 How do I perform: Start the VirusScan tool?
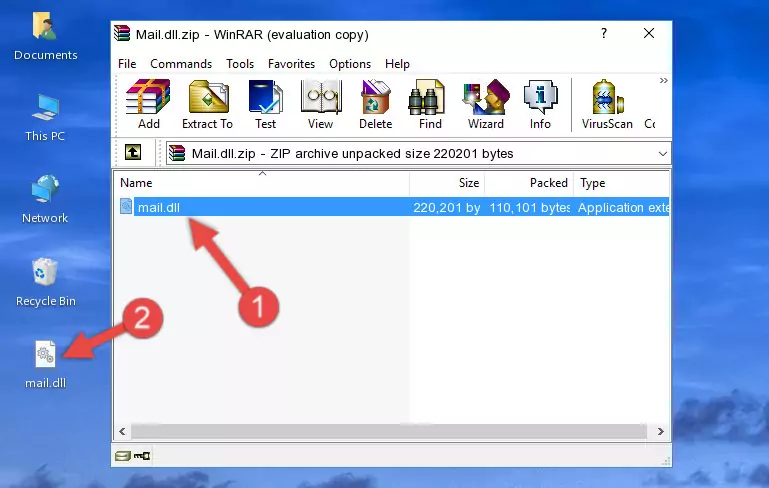click(607, 104)
